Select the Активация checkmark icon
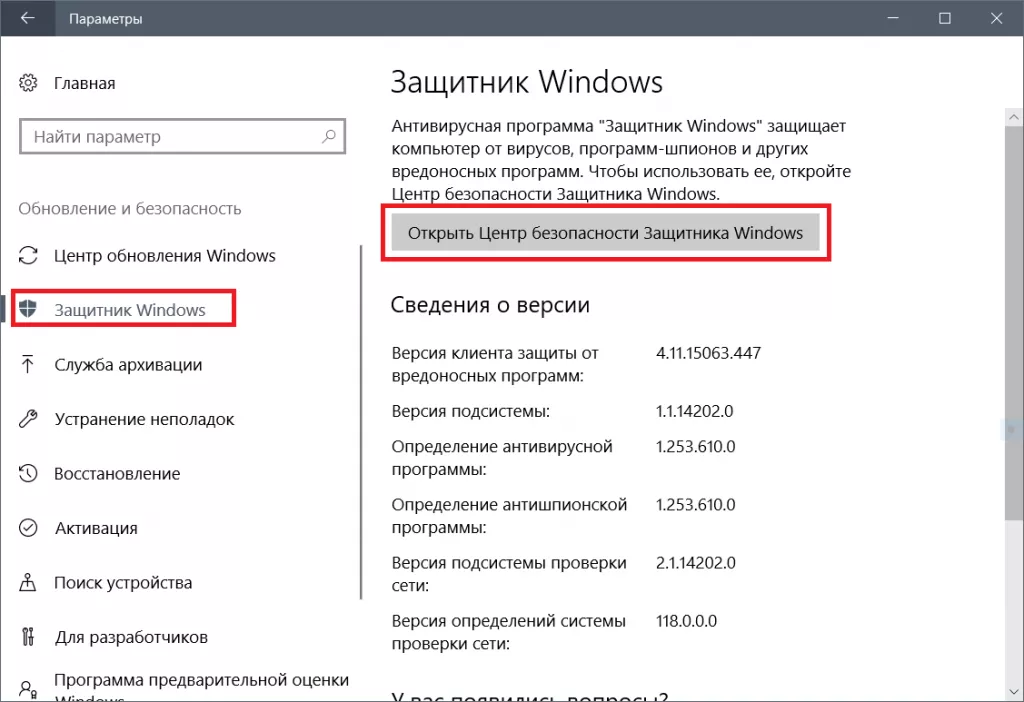 click(x=26, y=528)
